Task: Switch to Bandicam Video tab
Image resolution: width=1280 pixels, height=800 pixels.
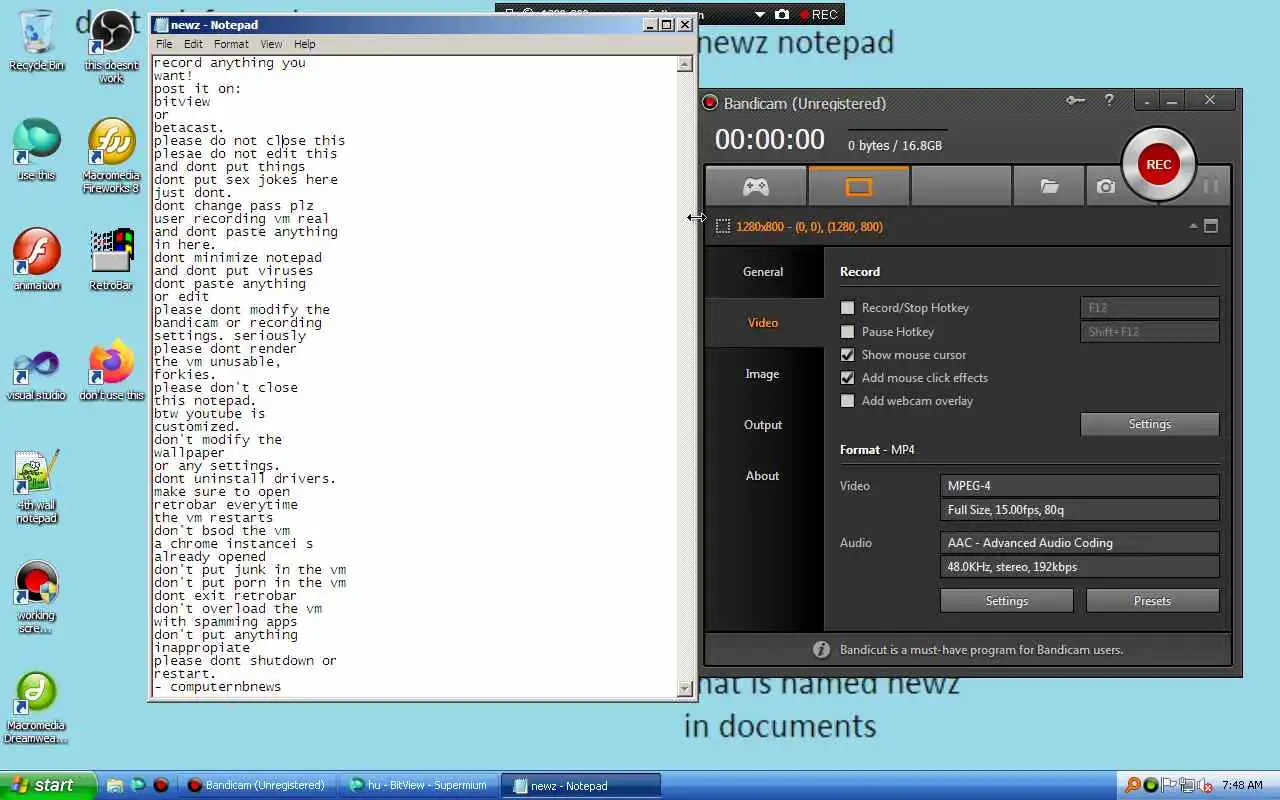Action: pos(763,323)
